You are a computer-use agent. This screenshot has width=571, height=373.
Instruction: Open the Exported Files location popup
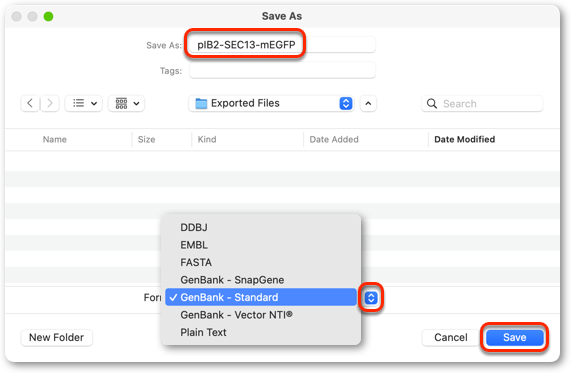(271, 103)
